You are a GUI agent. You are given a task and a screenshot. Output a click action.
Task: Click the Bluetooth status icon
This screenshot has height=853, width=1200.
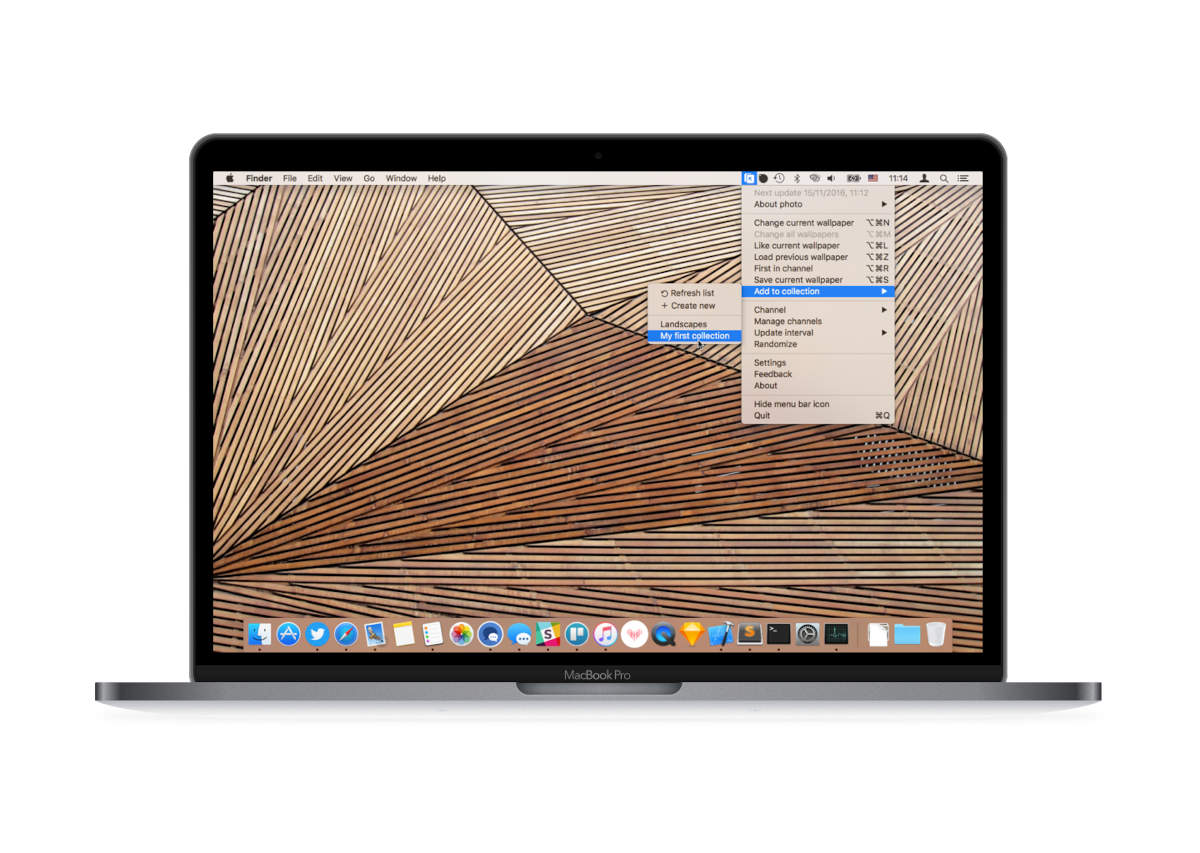[x=797, y=178]
